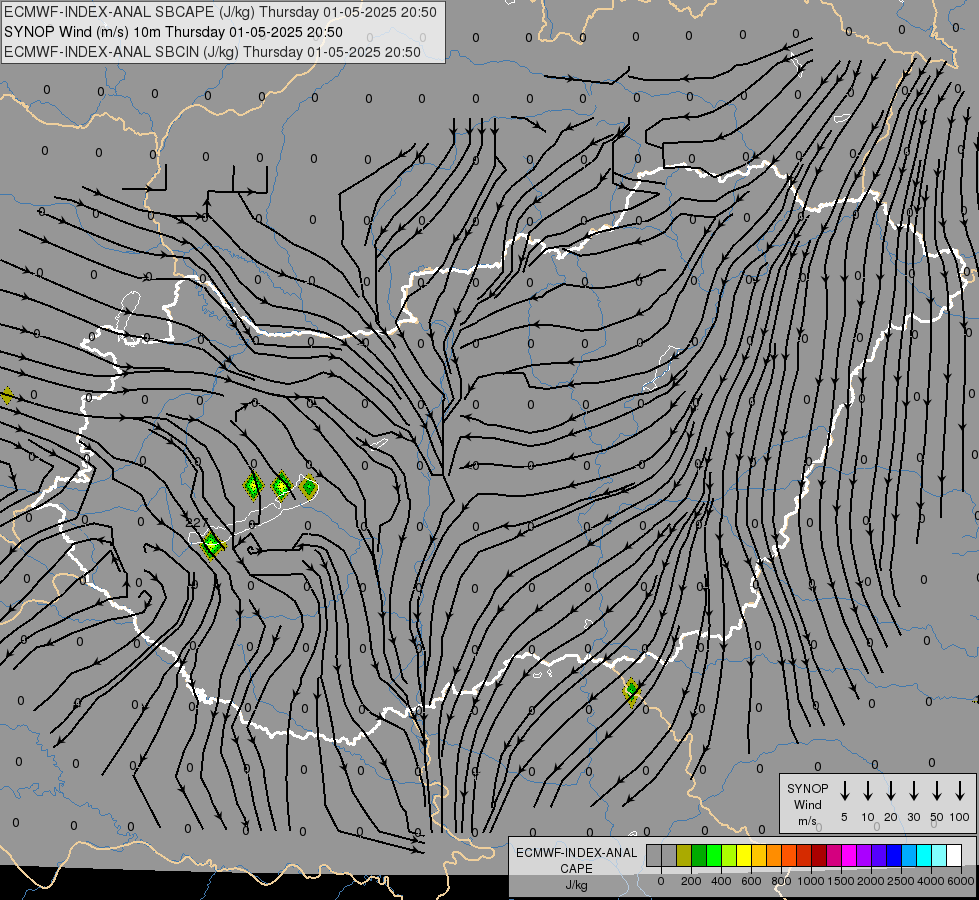This screenshot has height=900, width=979.
Task: Select the green CAPE diamond beside the 227 label
Action: (212, 545)
